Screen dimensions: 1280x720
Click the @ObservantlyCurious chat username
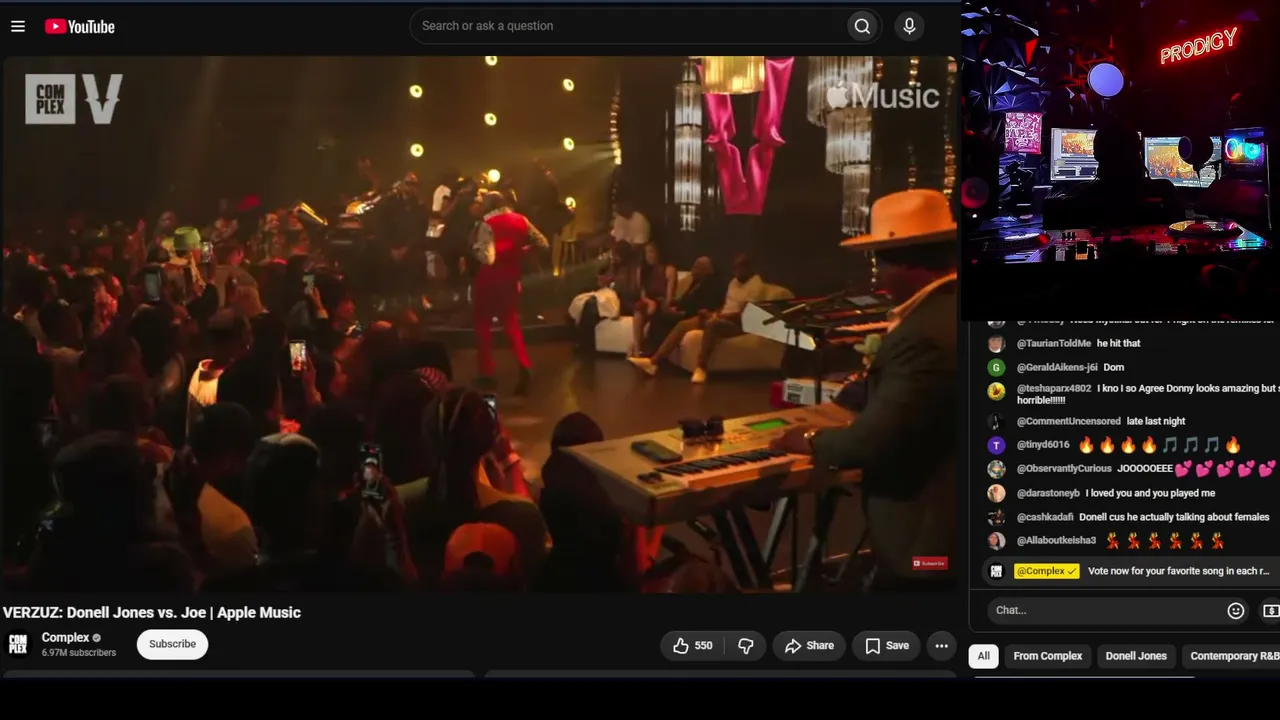click(1064, 468)
